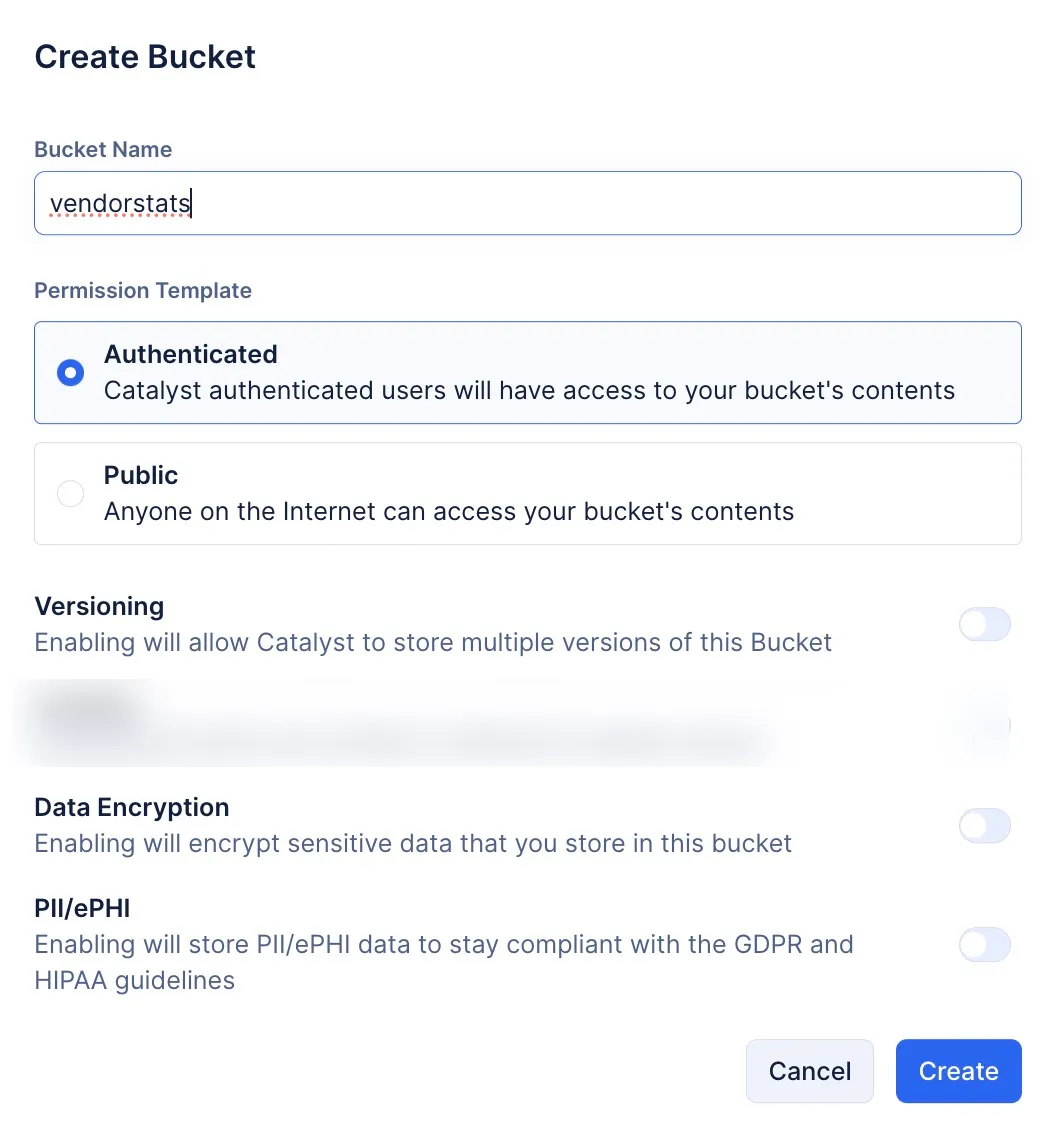The height and width of the screenshot is (1128, 1050).
Task: Select the Public radio button
Action: pyautogui.click(x=70, y=494)
